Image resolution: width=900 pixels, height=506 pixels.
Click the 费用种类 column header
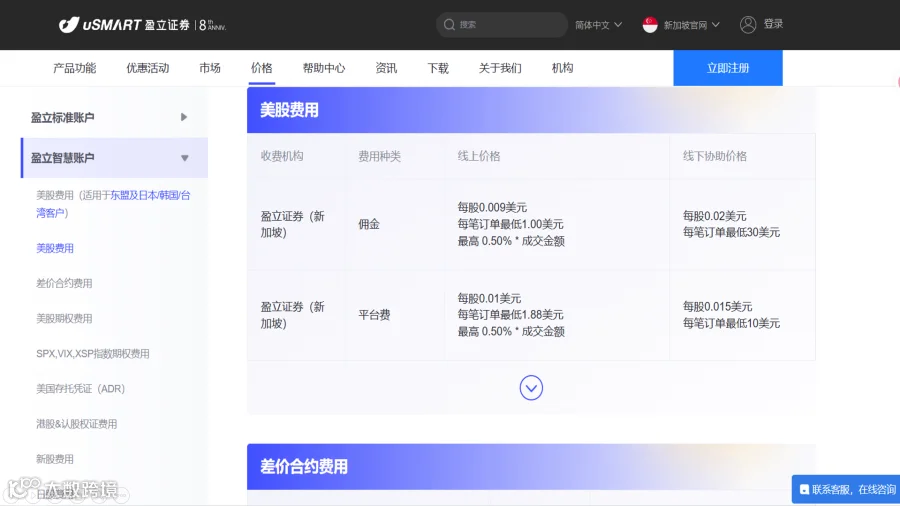coord(379,156)
